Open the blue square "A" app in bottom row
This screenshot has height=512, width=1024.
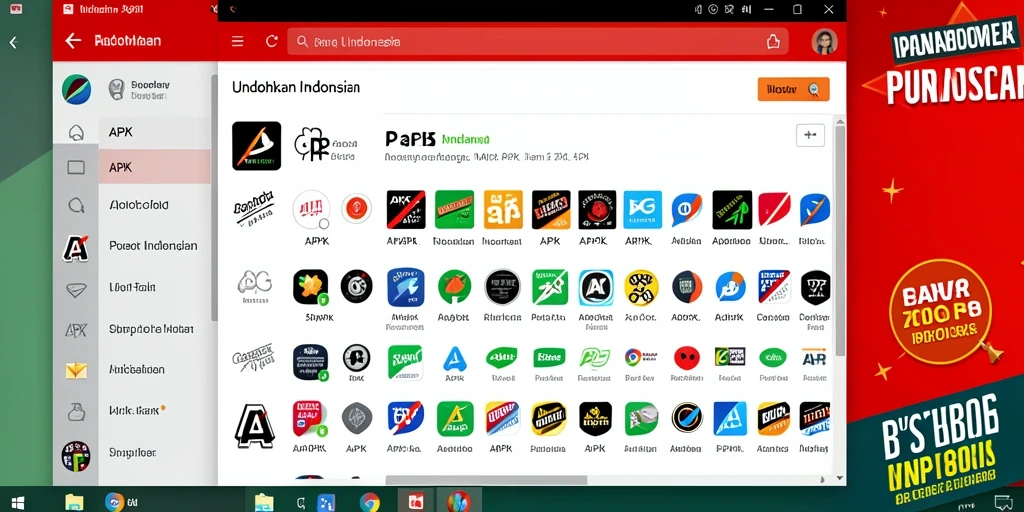(729, 419)
